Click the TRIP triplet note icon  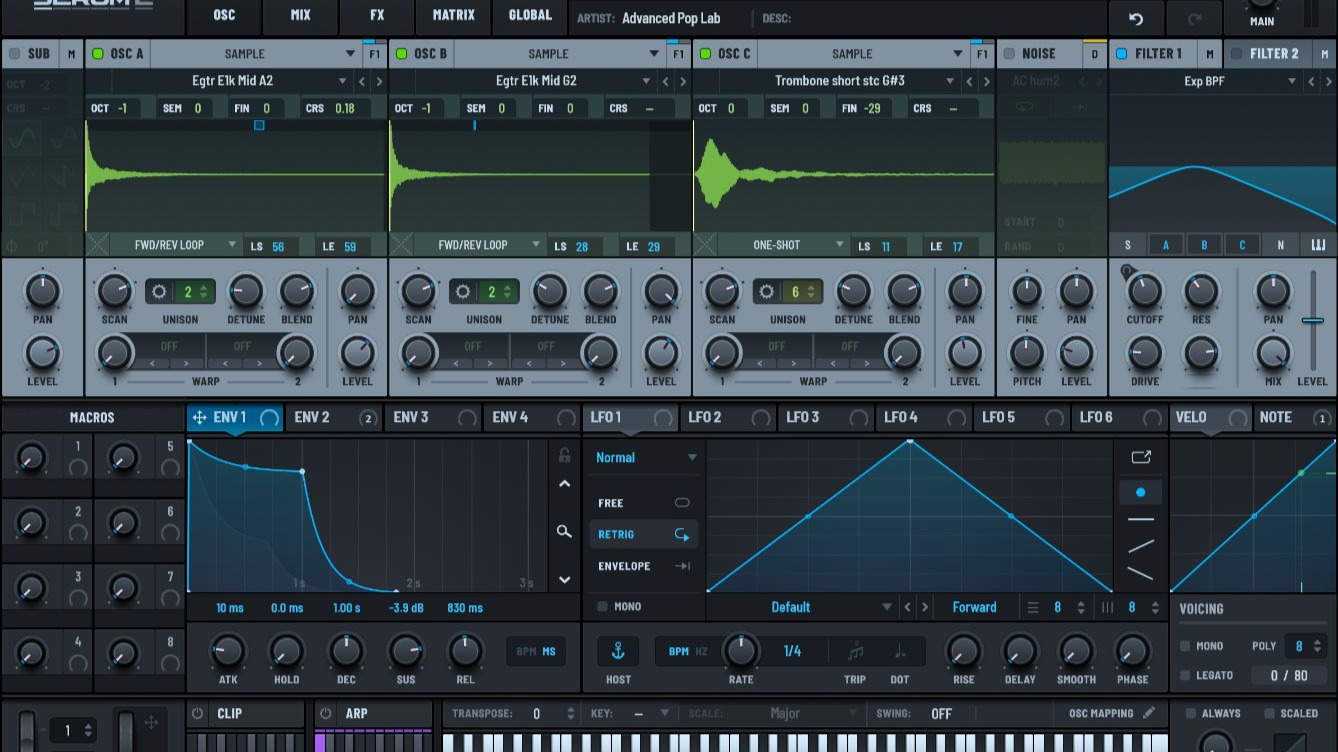[856, 651]
